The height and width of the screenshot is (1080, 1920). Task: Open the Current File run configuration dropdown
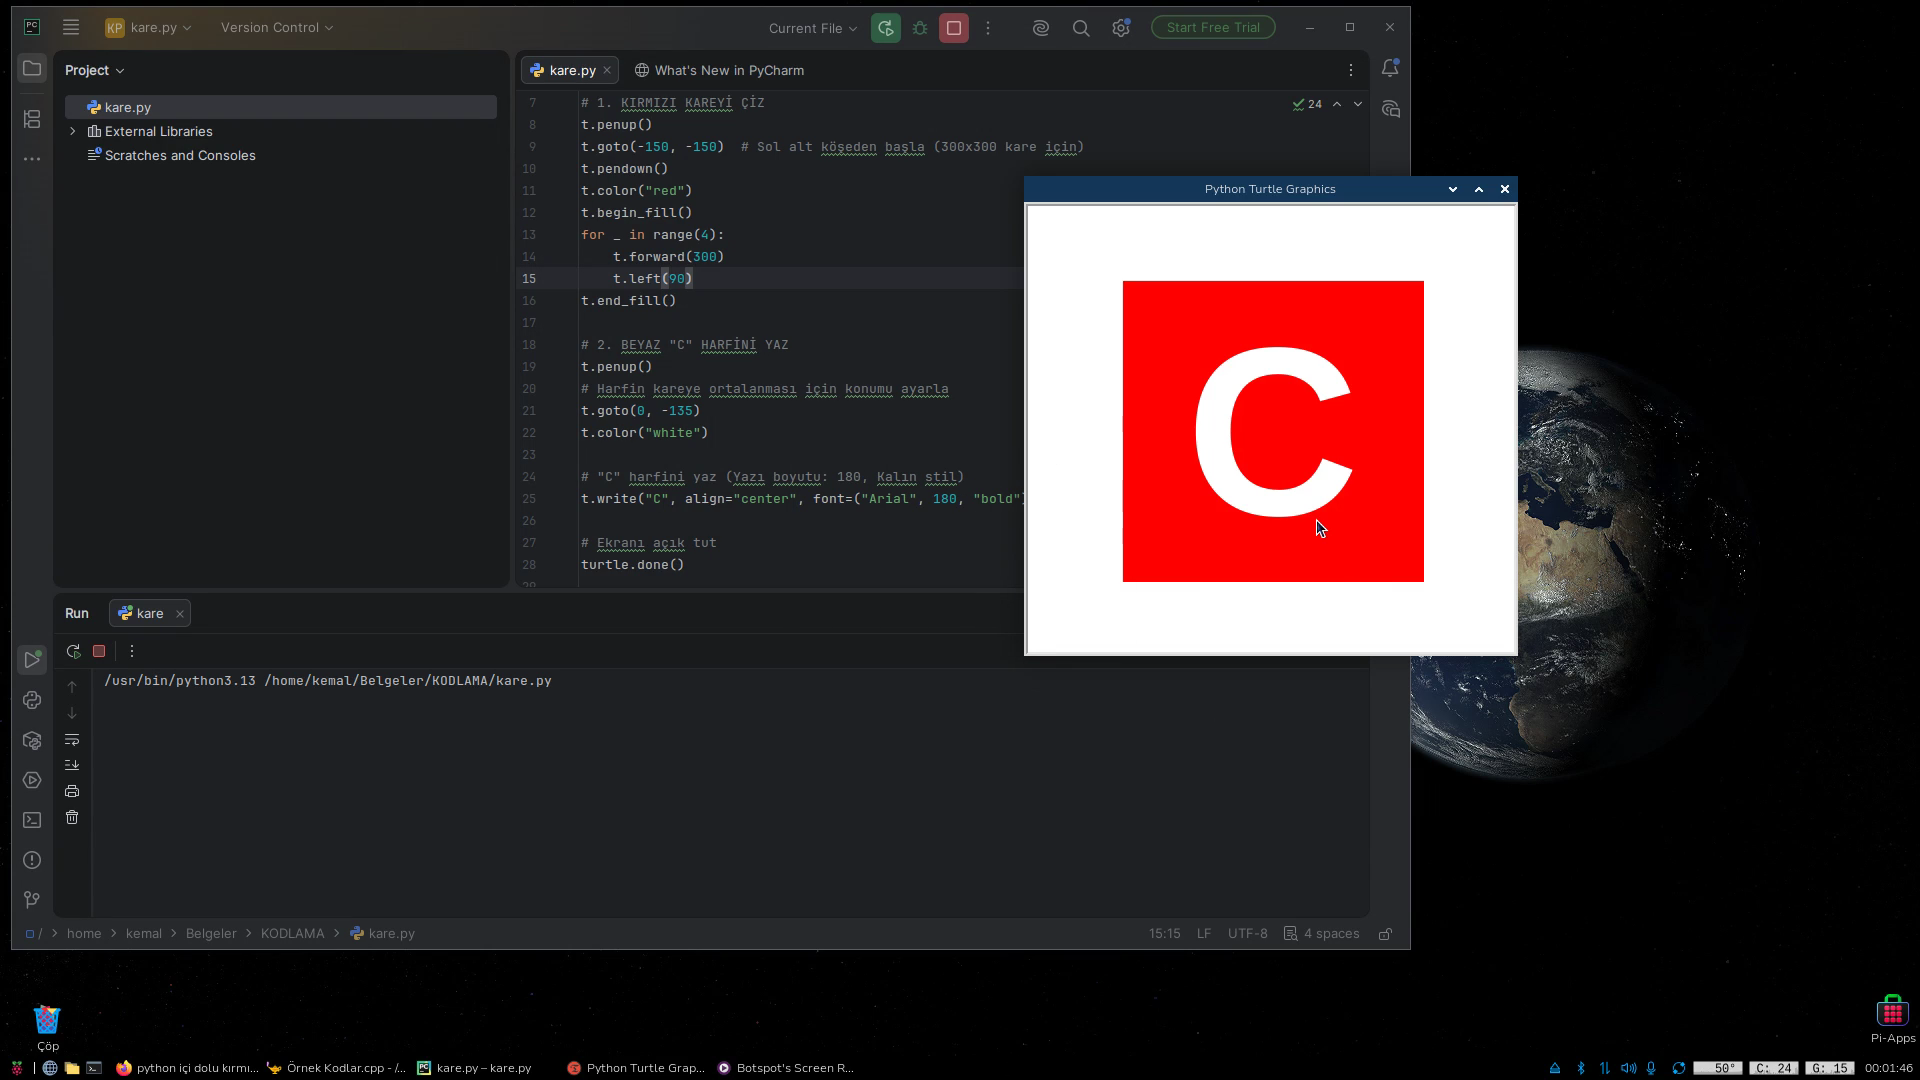813,28
